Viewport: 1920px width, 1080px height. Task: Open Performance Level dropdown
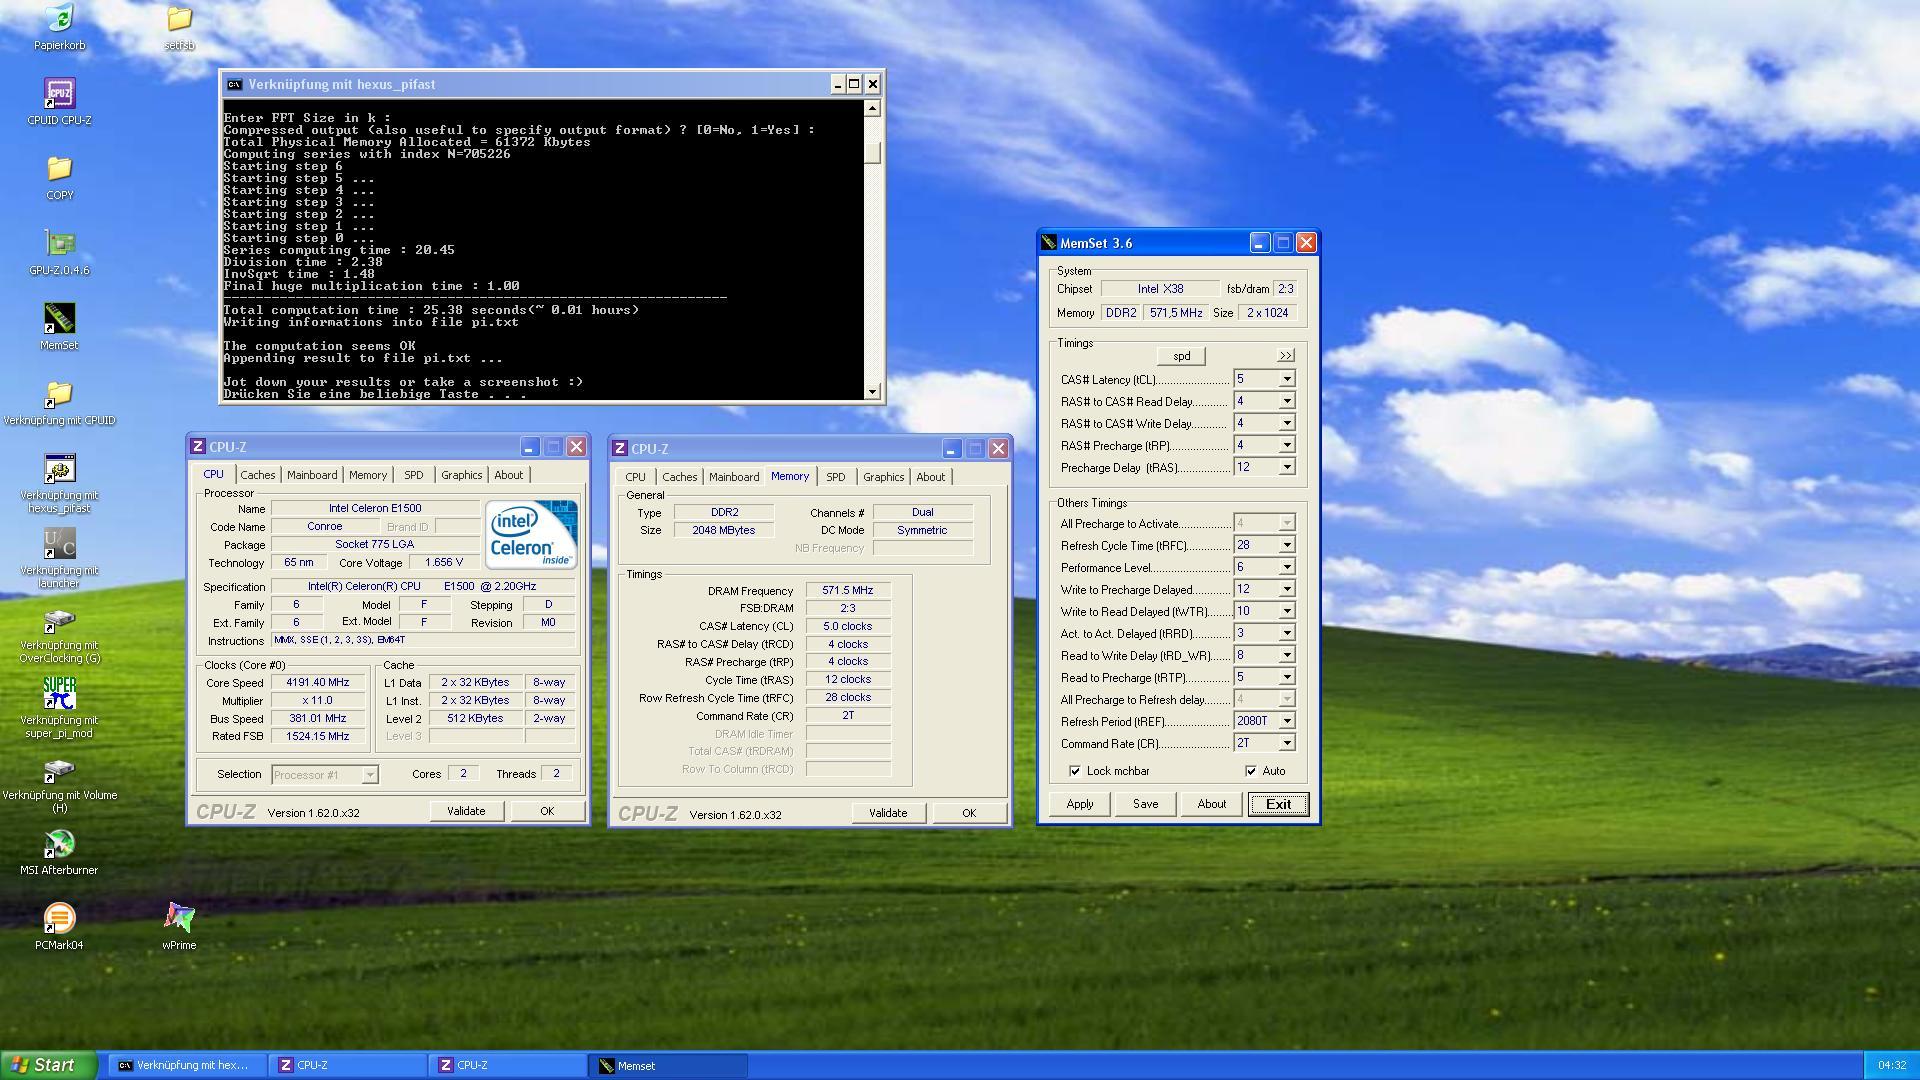(x=1287, y=568)
